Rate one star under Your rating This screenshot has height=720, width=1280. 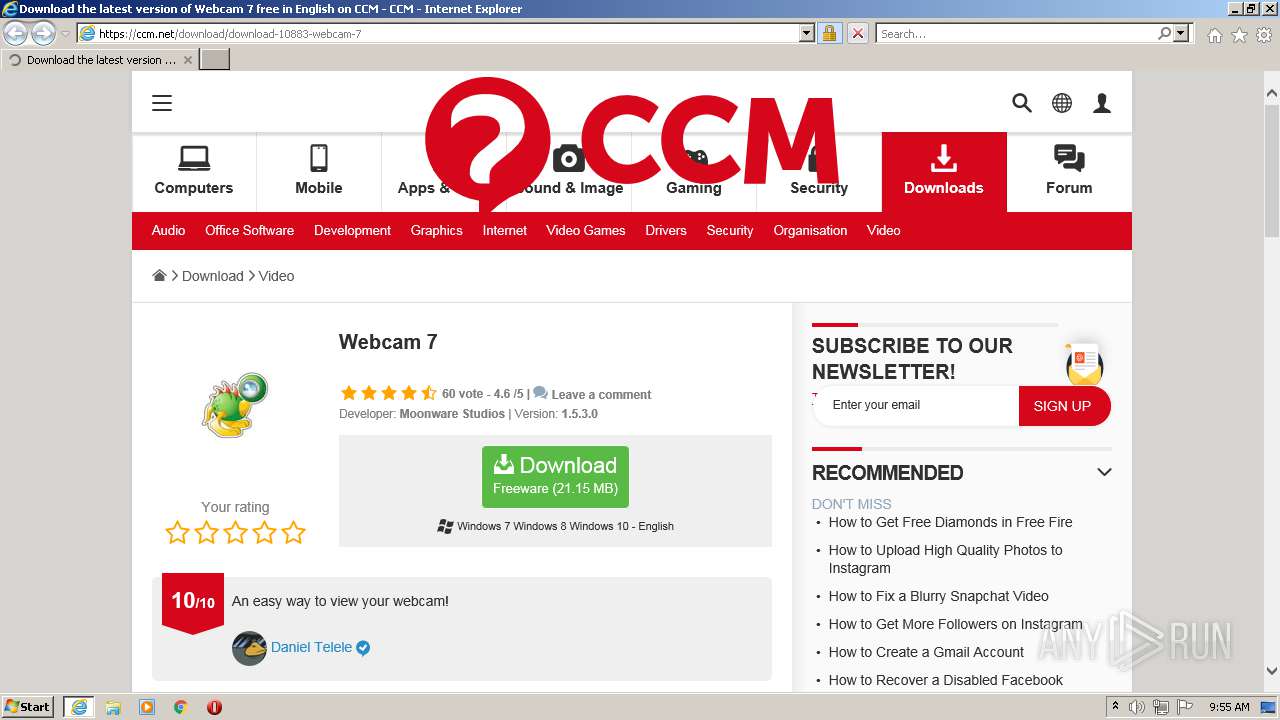point(177,532)
